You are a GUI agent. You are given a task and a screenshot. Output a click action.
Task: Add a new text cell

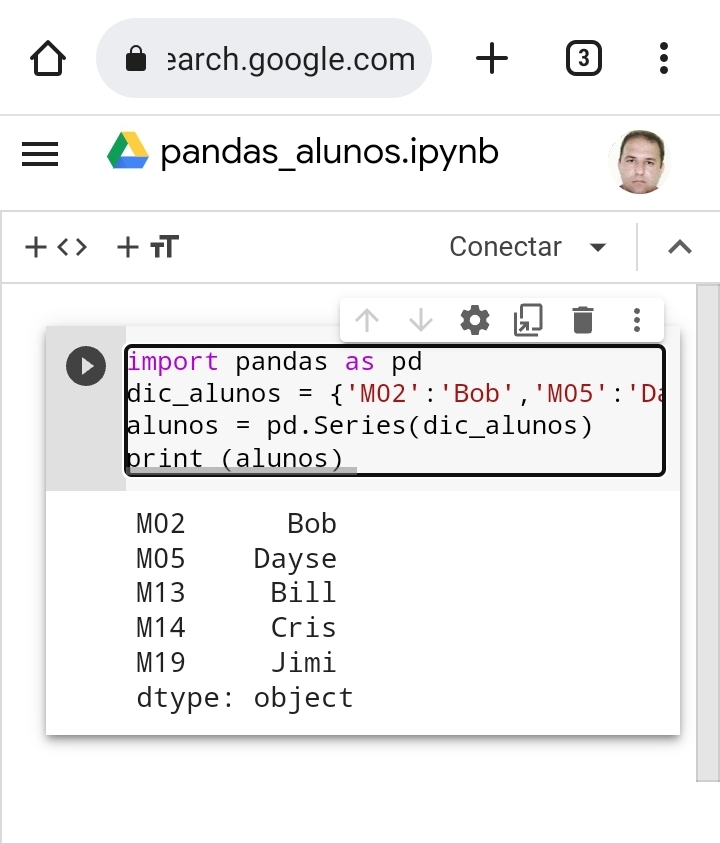[x=148, y=247]
